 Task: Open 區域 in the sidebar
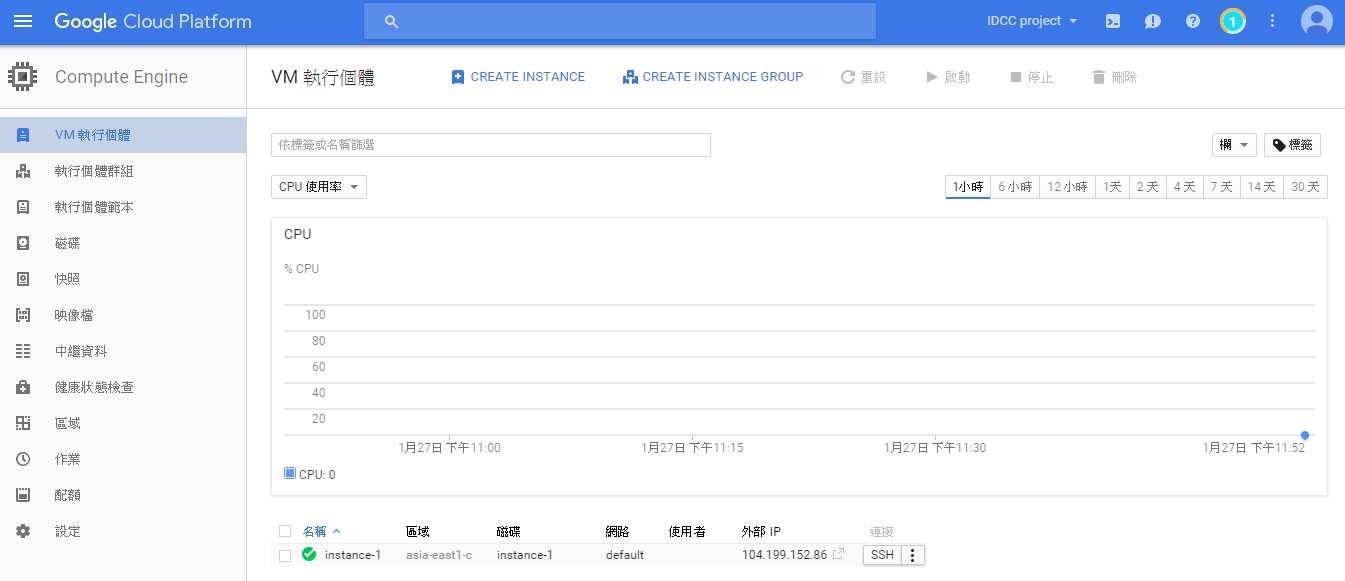[123, 423]
